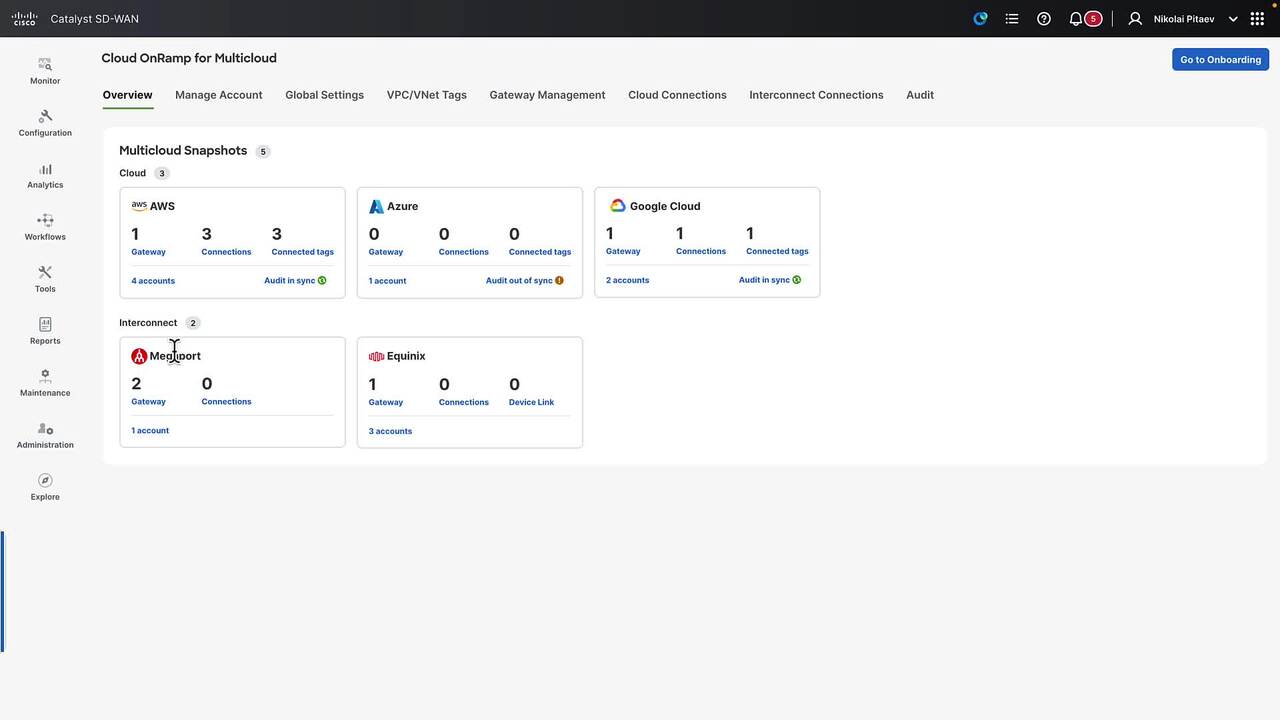Image resolution: width=1280 pixels, height=720 pixels.
Task: Click the Catalyst SD-WAN title
Action: (x=94, y=19)
